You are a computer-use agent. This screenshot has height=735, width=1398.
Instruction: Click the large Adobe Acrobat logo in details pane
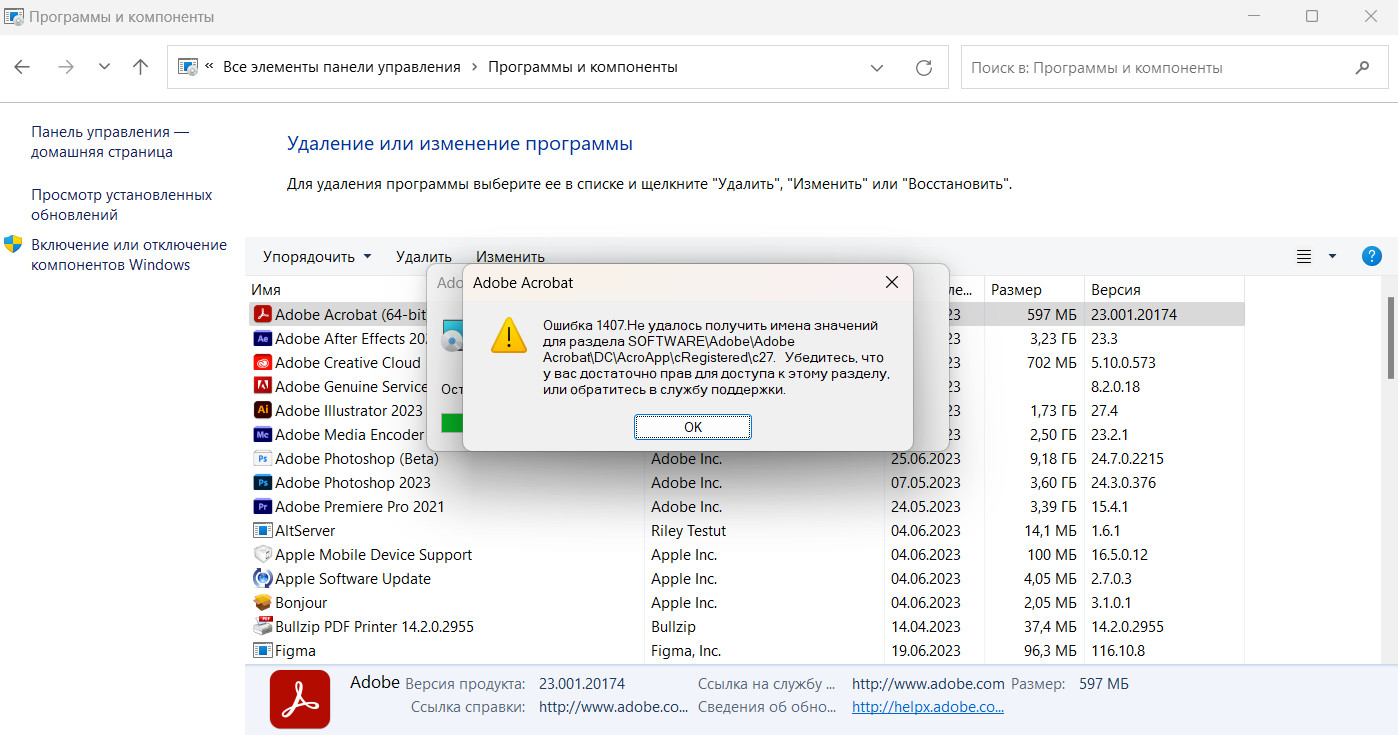(x=300, y=699)
